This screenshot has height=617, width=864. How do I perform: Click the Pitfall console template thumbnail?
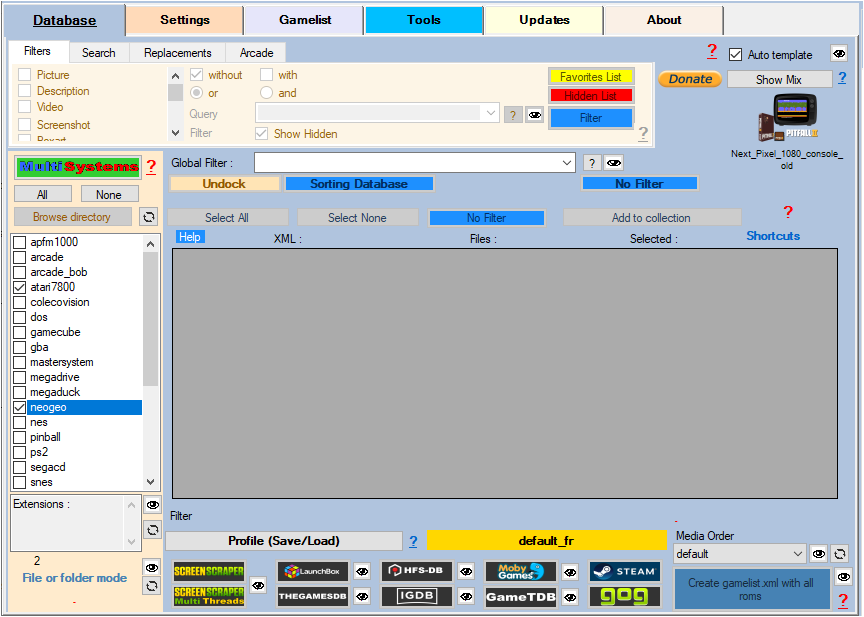pos(787,119)
